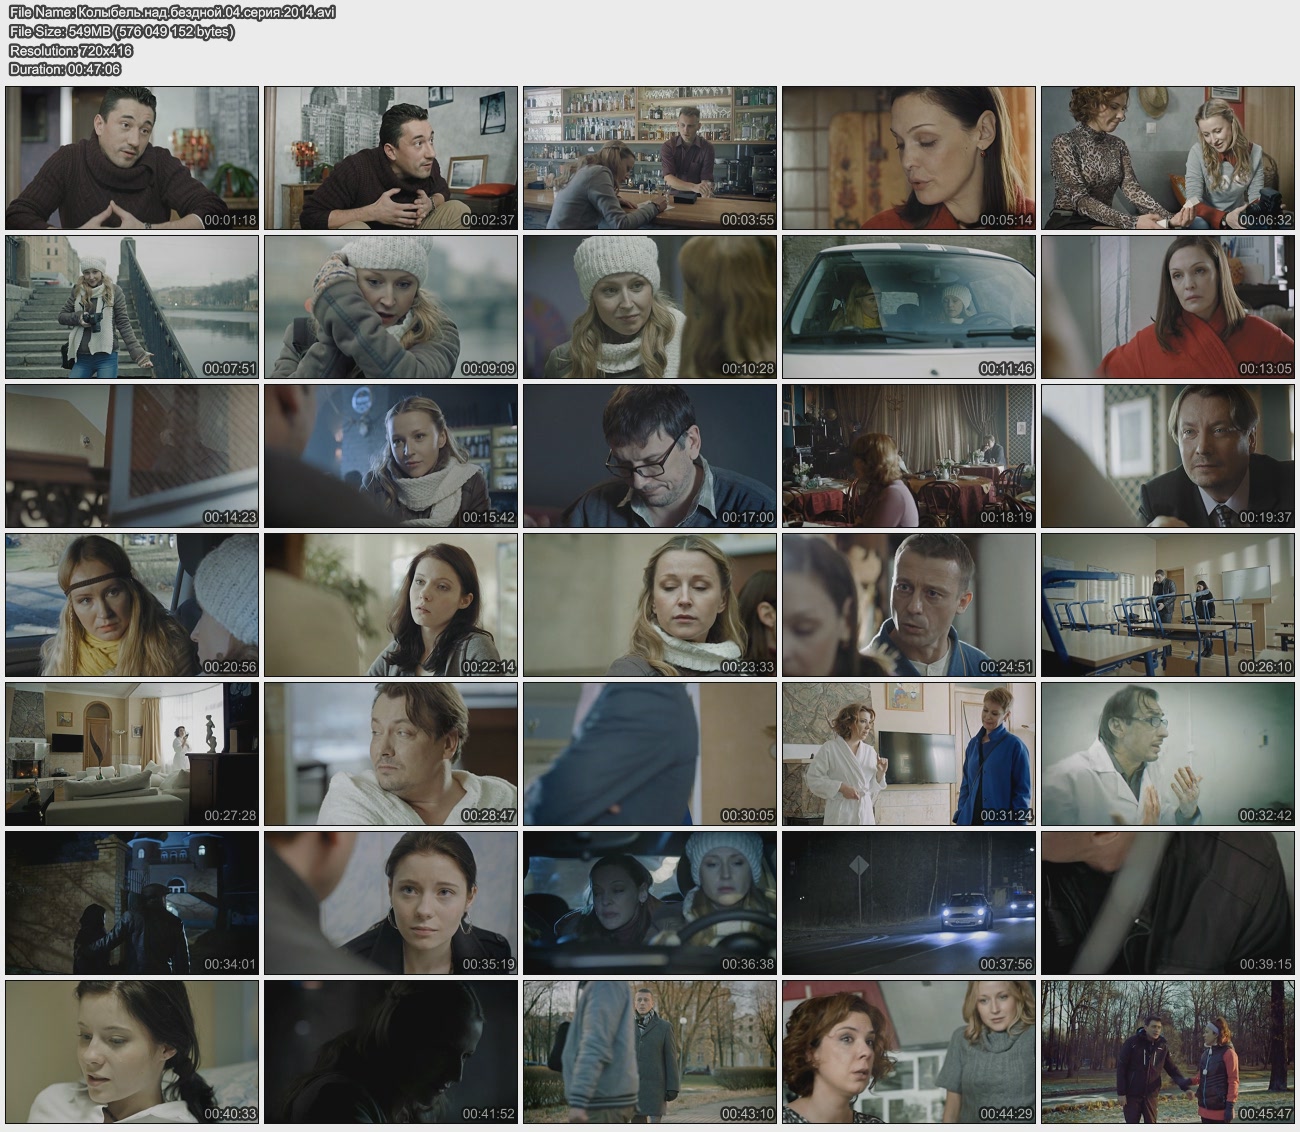Select the white car thumbnail at 00:11:46

pos(908,307)
